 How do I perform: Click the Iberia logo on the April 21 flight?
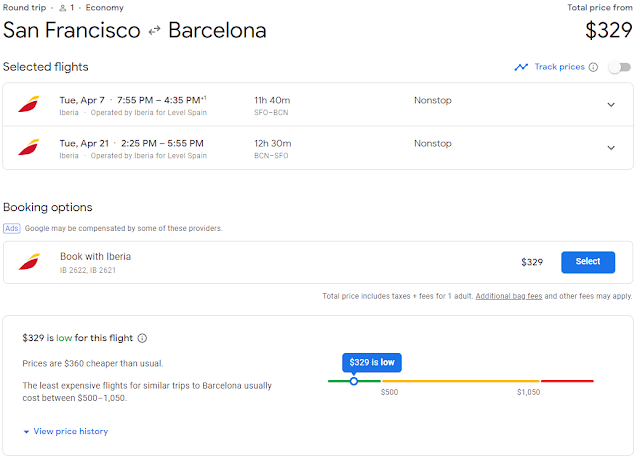point(28,148)
